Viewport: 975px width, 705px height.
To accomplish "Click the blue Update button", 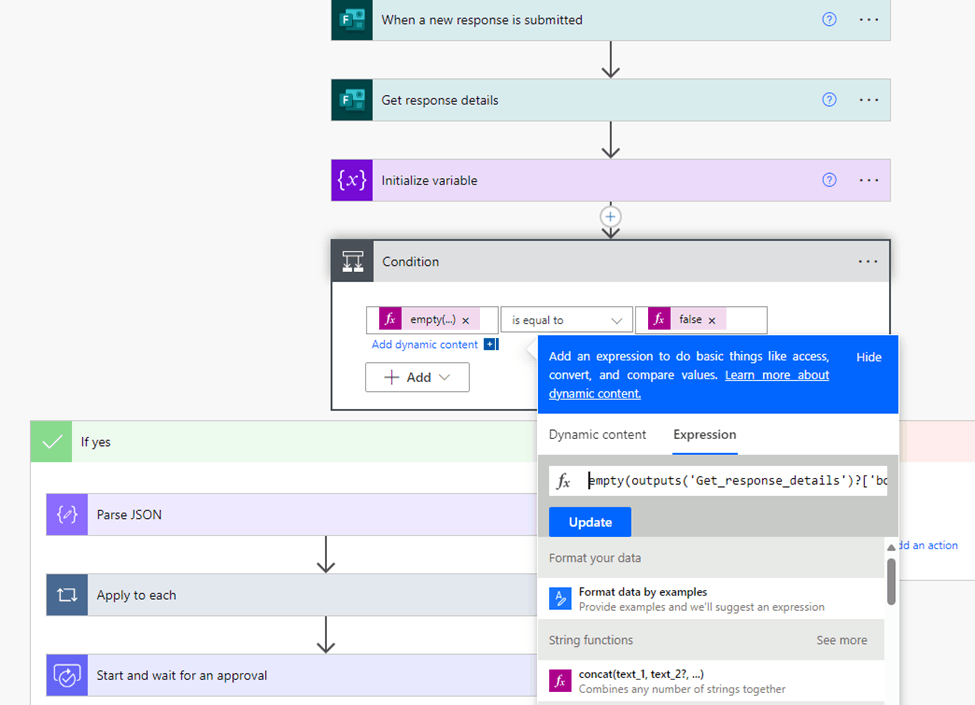I will tap(590, 522).
